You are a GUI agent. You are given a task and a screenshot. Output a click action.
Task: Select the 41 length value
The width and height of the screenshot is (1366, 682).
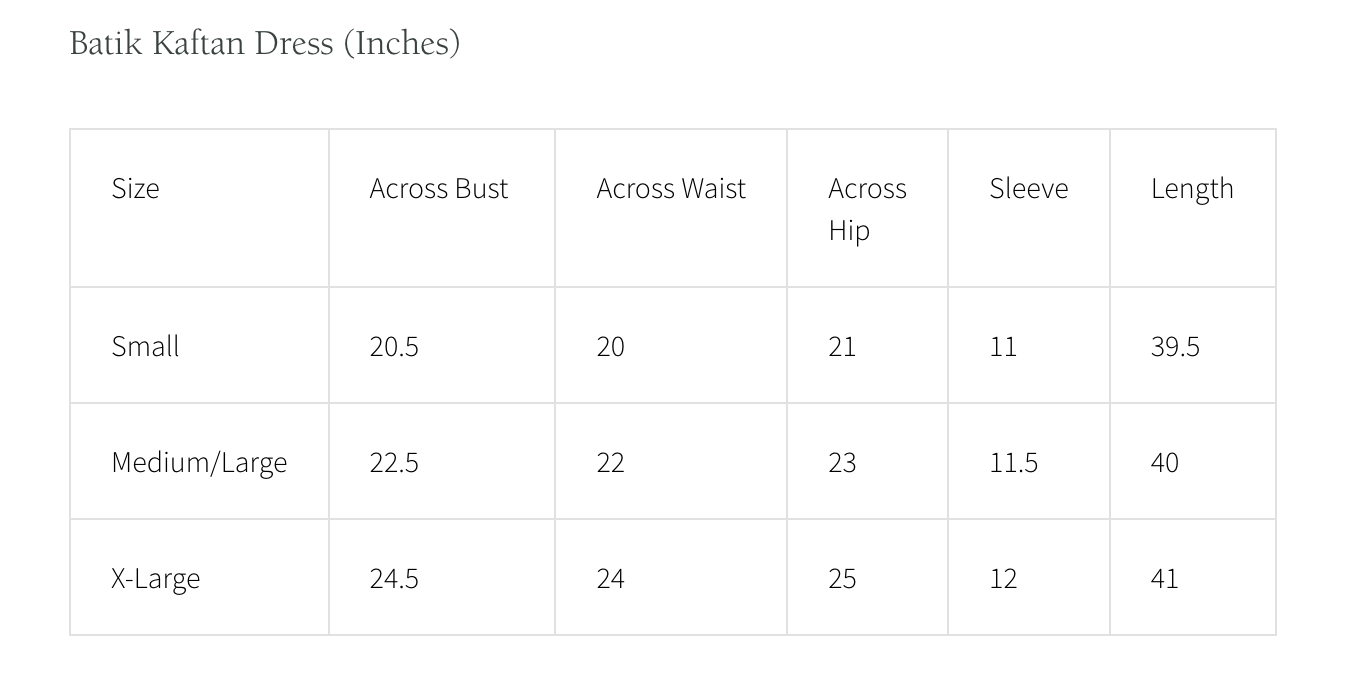pos(1165,578)
